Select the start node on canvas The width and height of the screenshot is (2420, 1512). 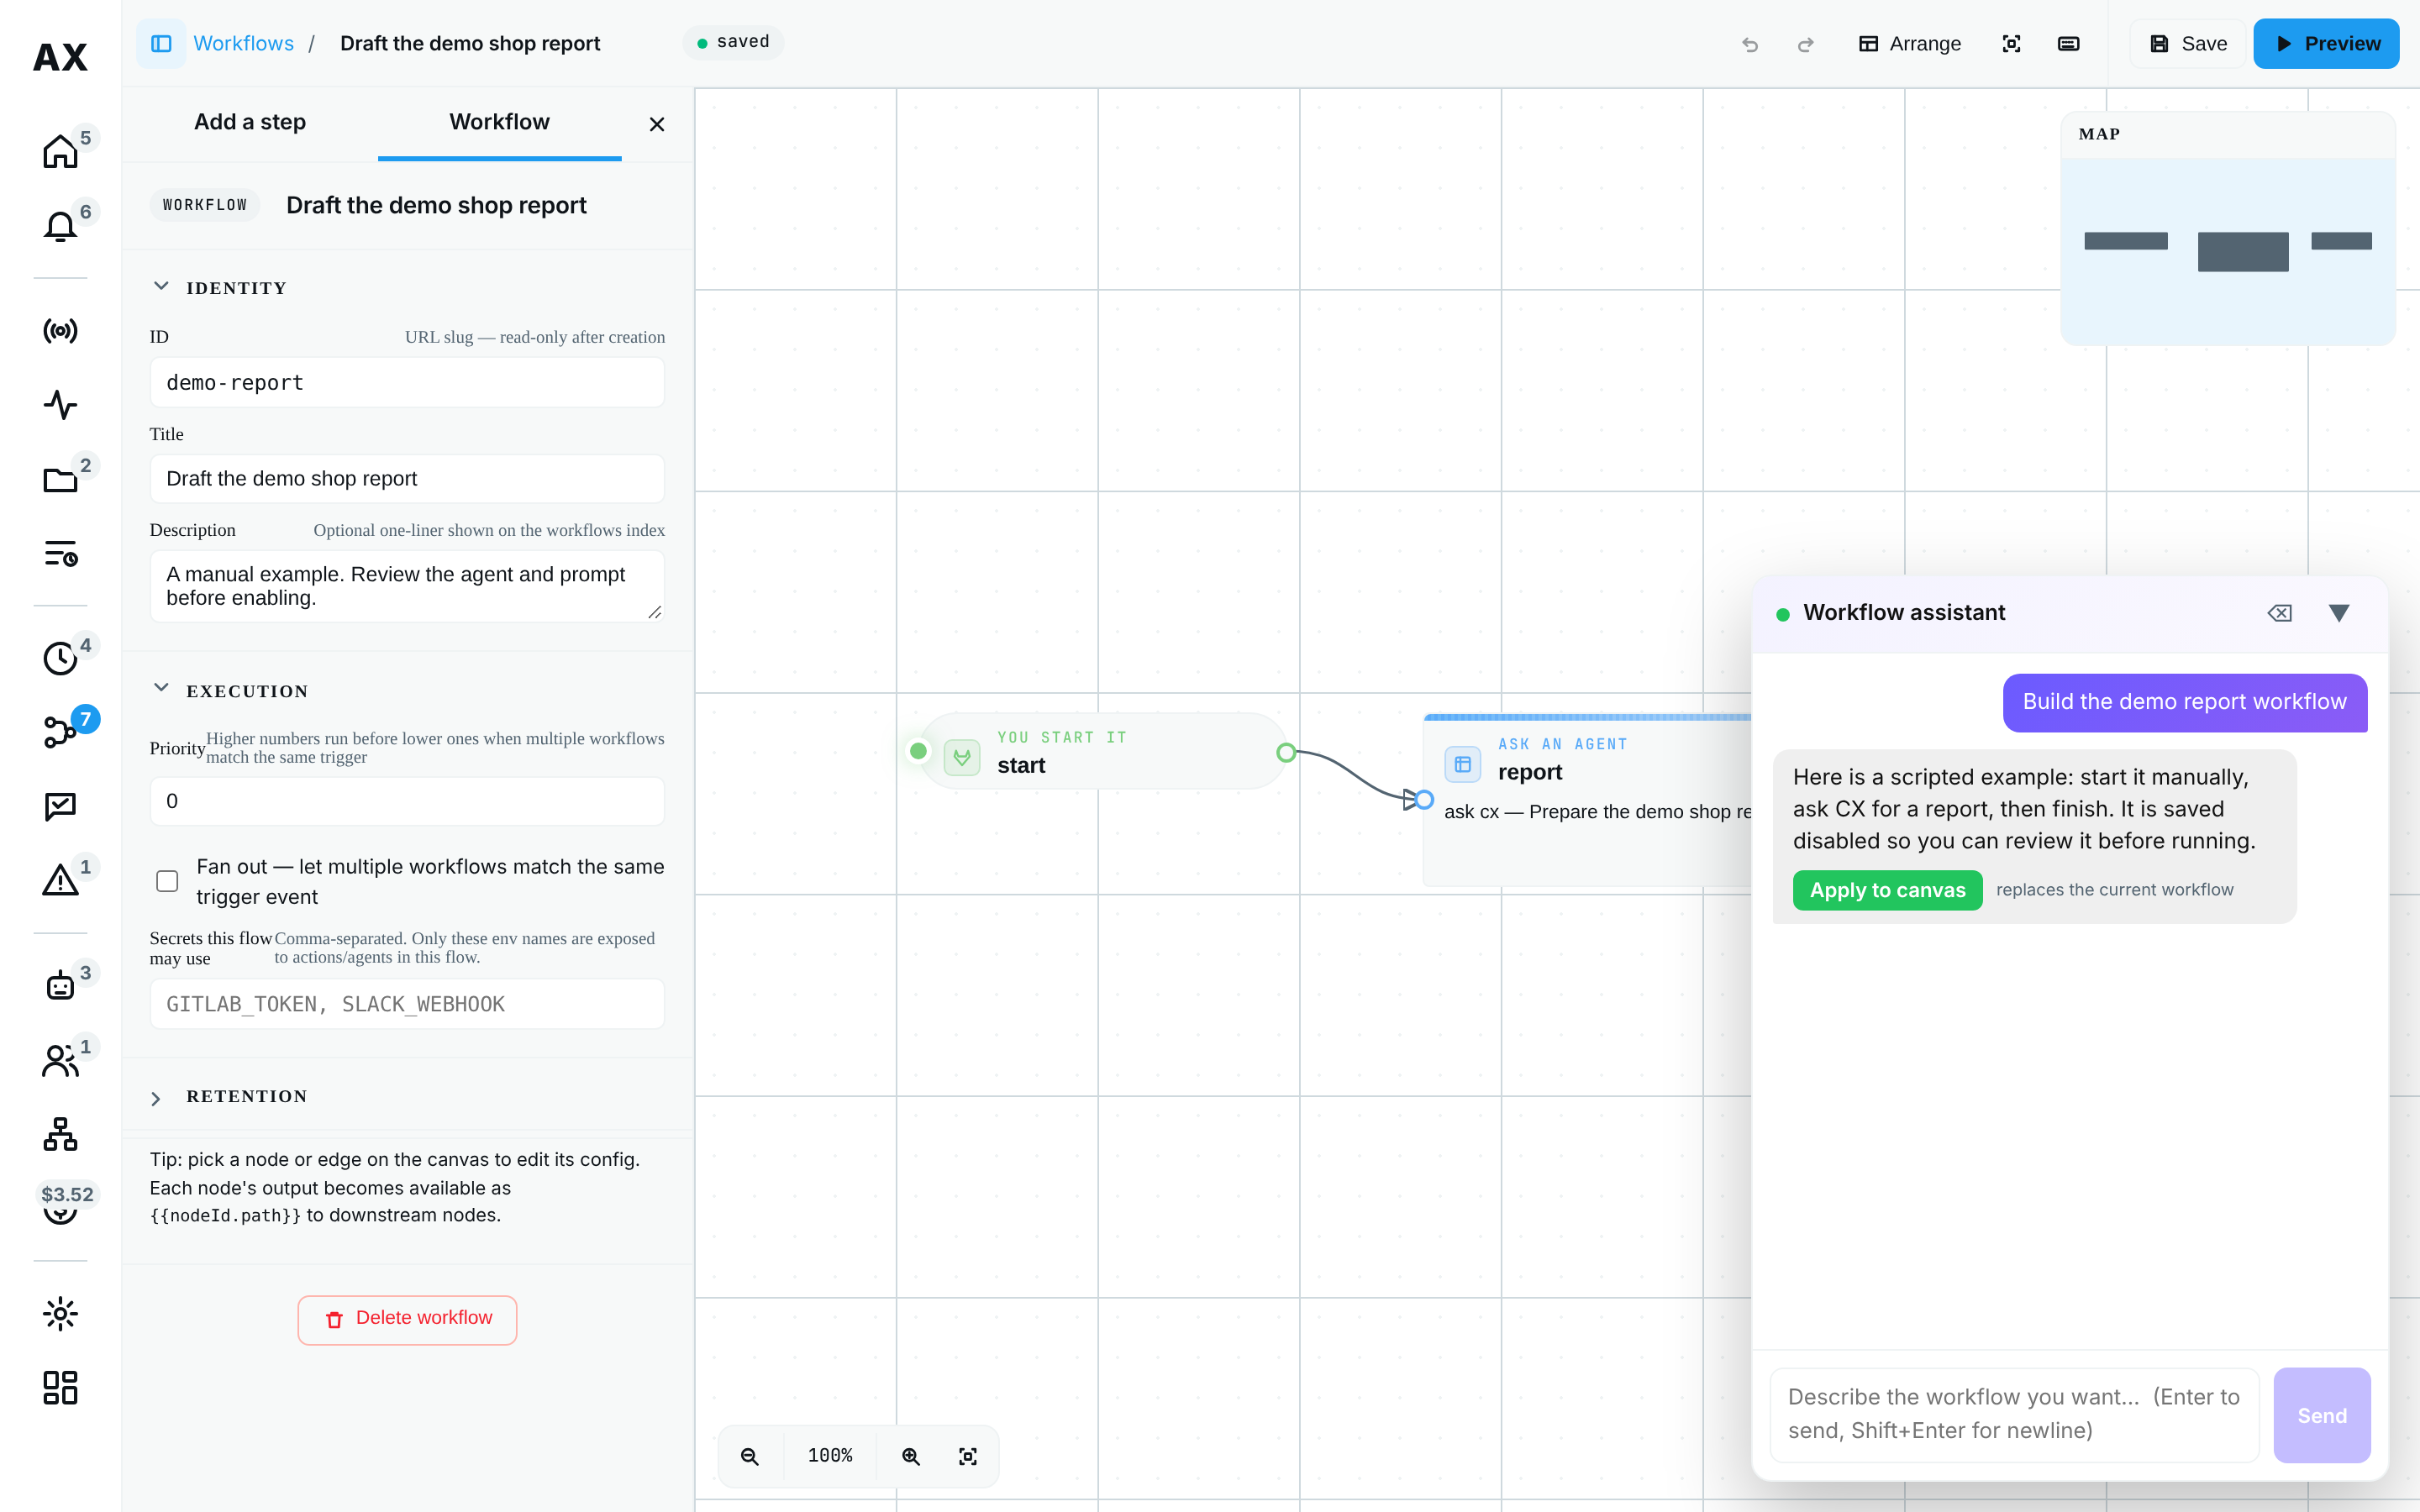tap(1102, 751)
